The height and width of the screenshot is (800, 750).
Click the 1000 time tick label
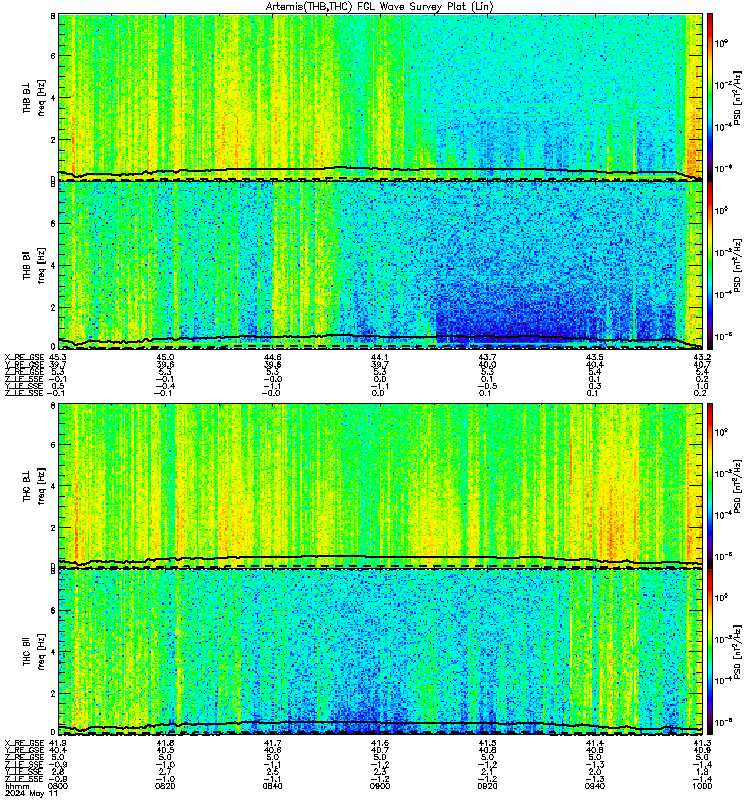(702, 786)
